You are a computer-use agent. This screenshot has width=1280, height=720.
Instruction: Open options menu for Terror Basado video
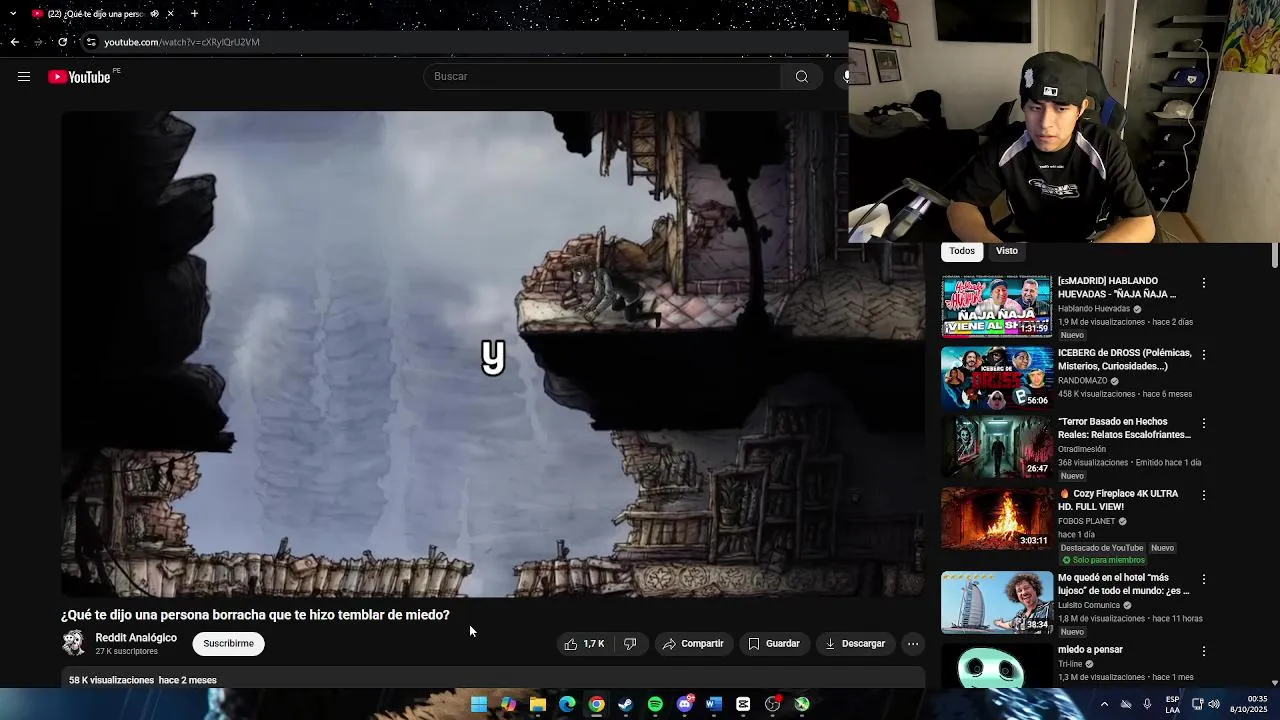click(x=1204, y=423)
